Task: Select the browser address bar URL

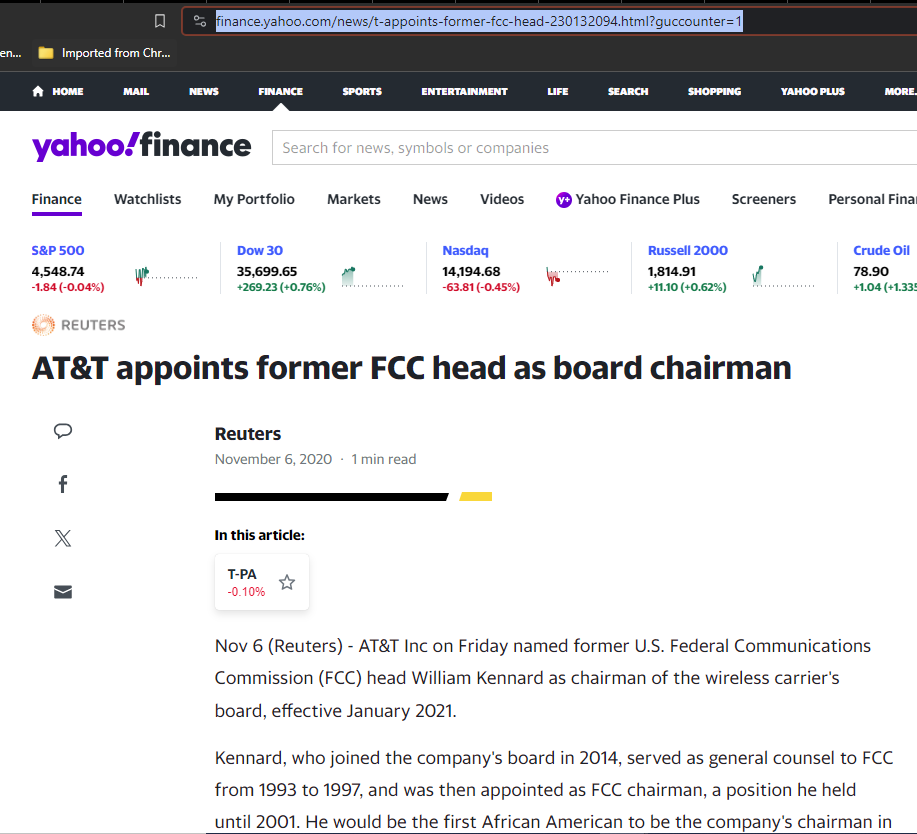Action: click(x=479, y=22)
